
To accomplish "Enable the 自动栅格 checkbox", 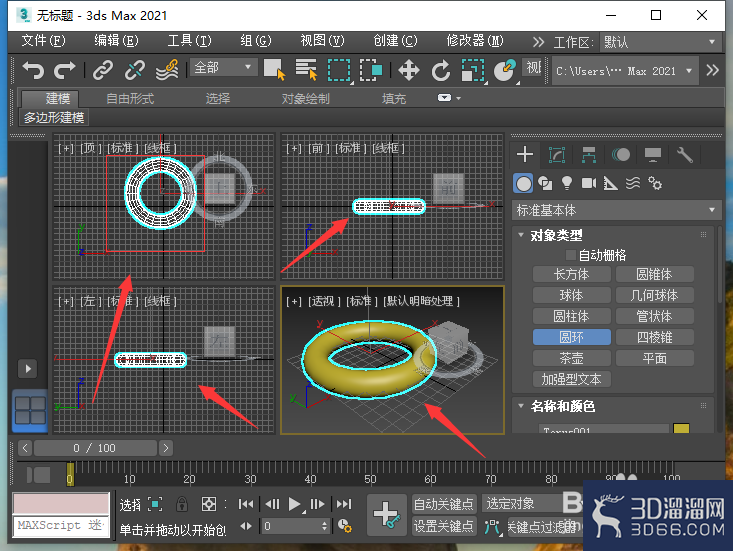I will 570,255.
